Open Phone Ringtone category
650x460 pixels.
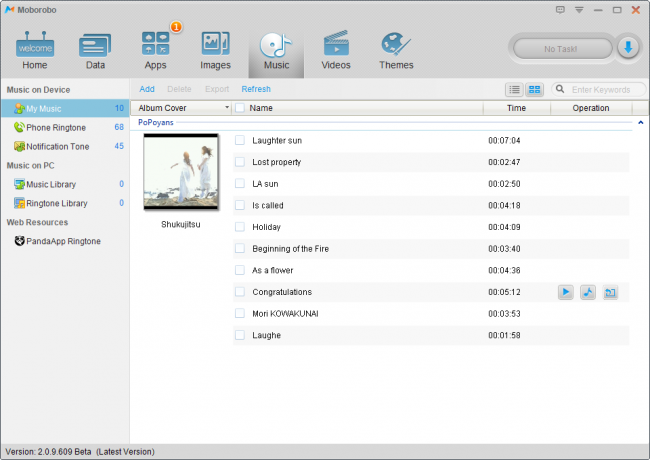(x=65, y=127)
